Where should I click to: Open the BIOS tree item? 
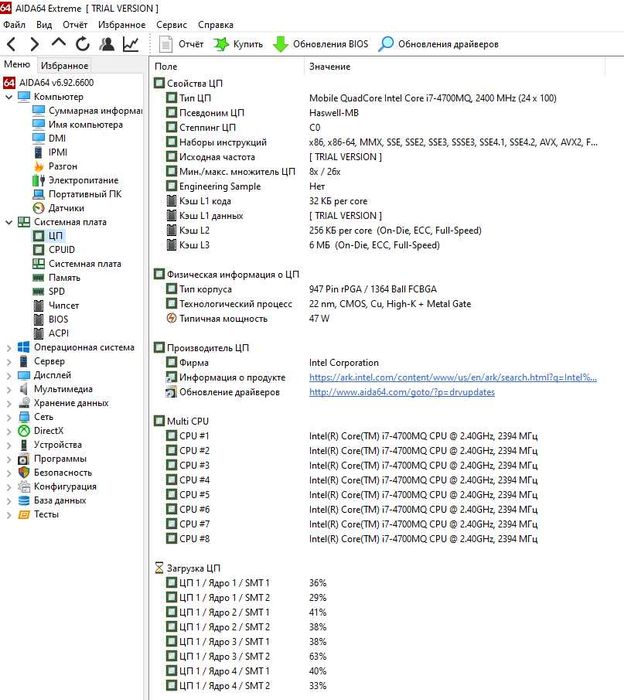[51, 319]
